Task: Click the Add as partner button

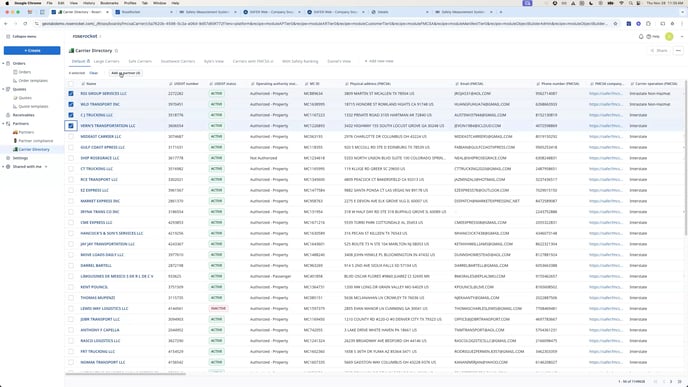Action: pos(125,73)
